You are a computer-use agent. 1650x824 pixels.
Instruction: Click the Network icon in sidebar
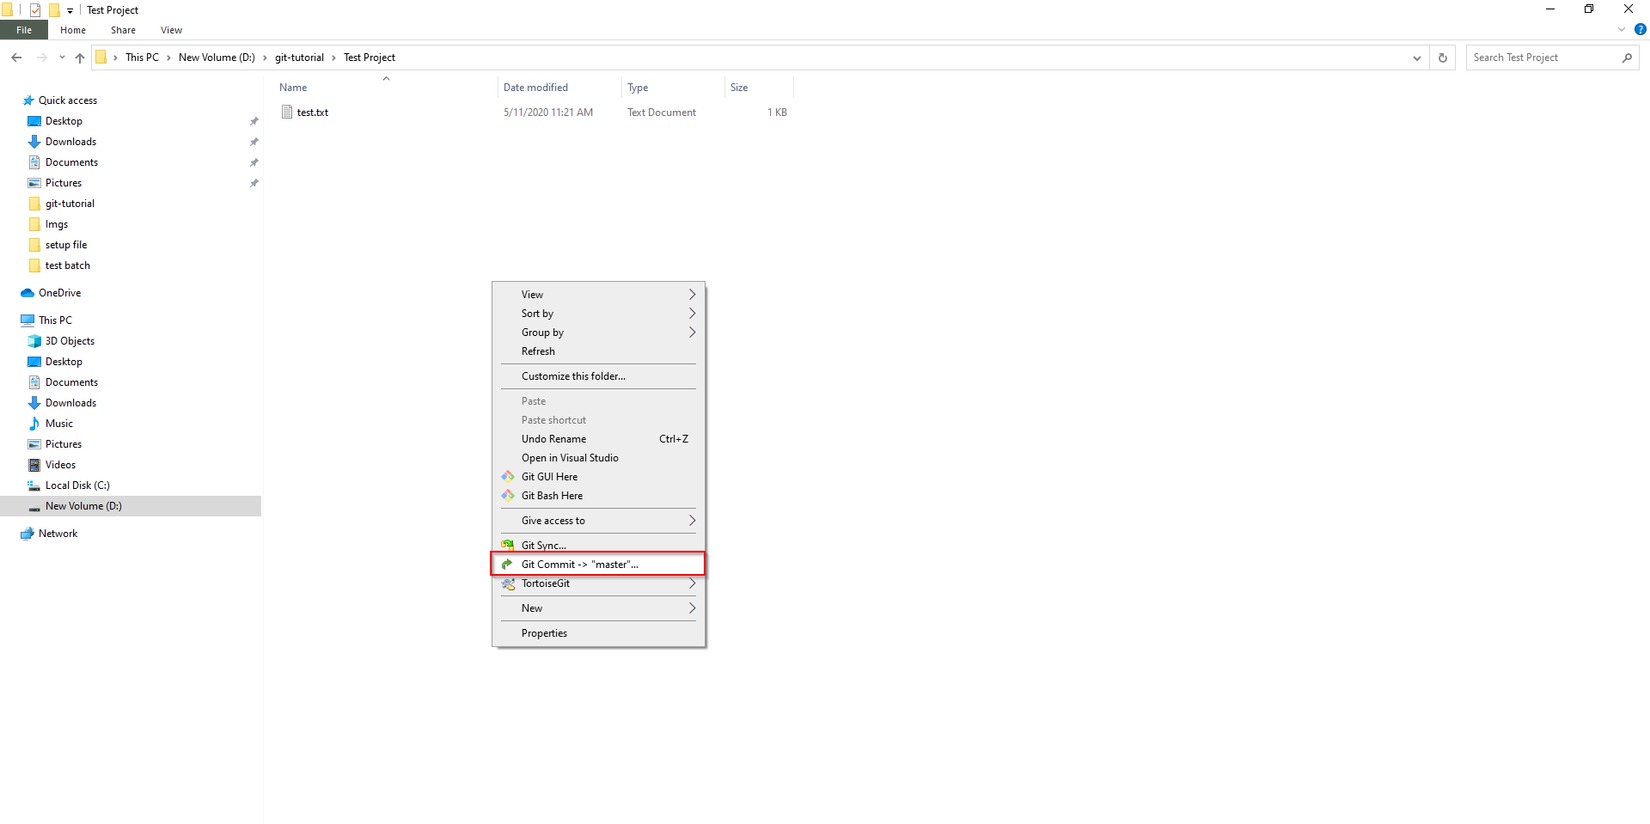pos(28,534)
